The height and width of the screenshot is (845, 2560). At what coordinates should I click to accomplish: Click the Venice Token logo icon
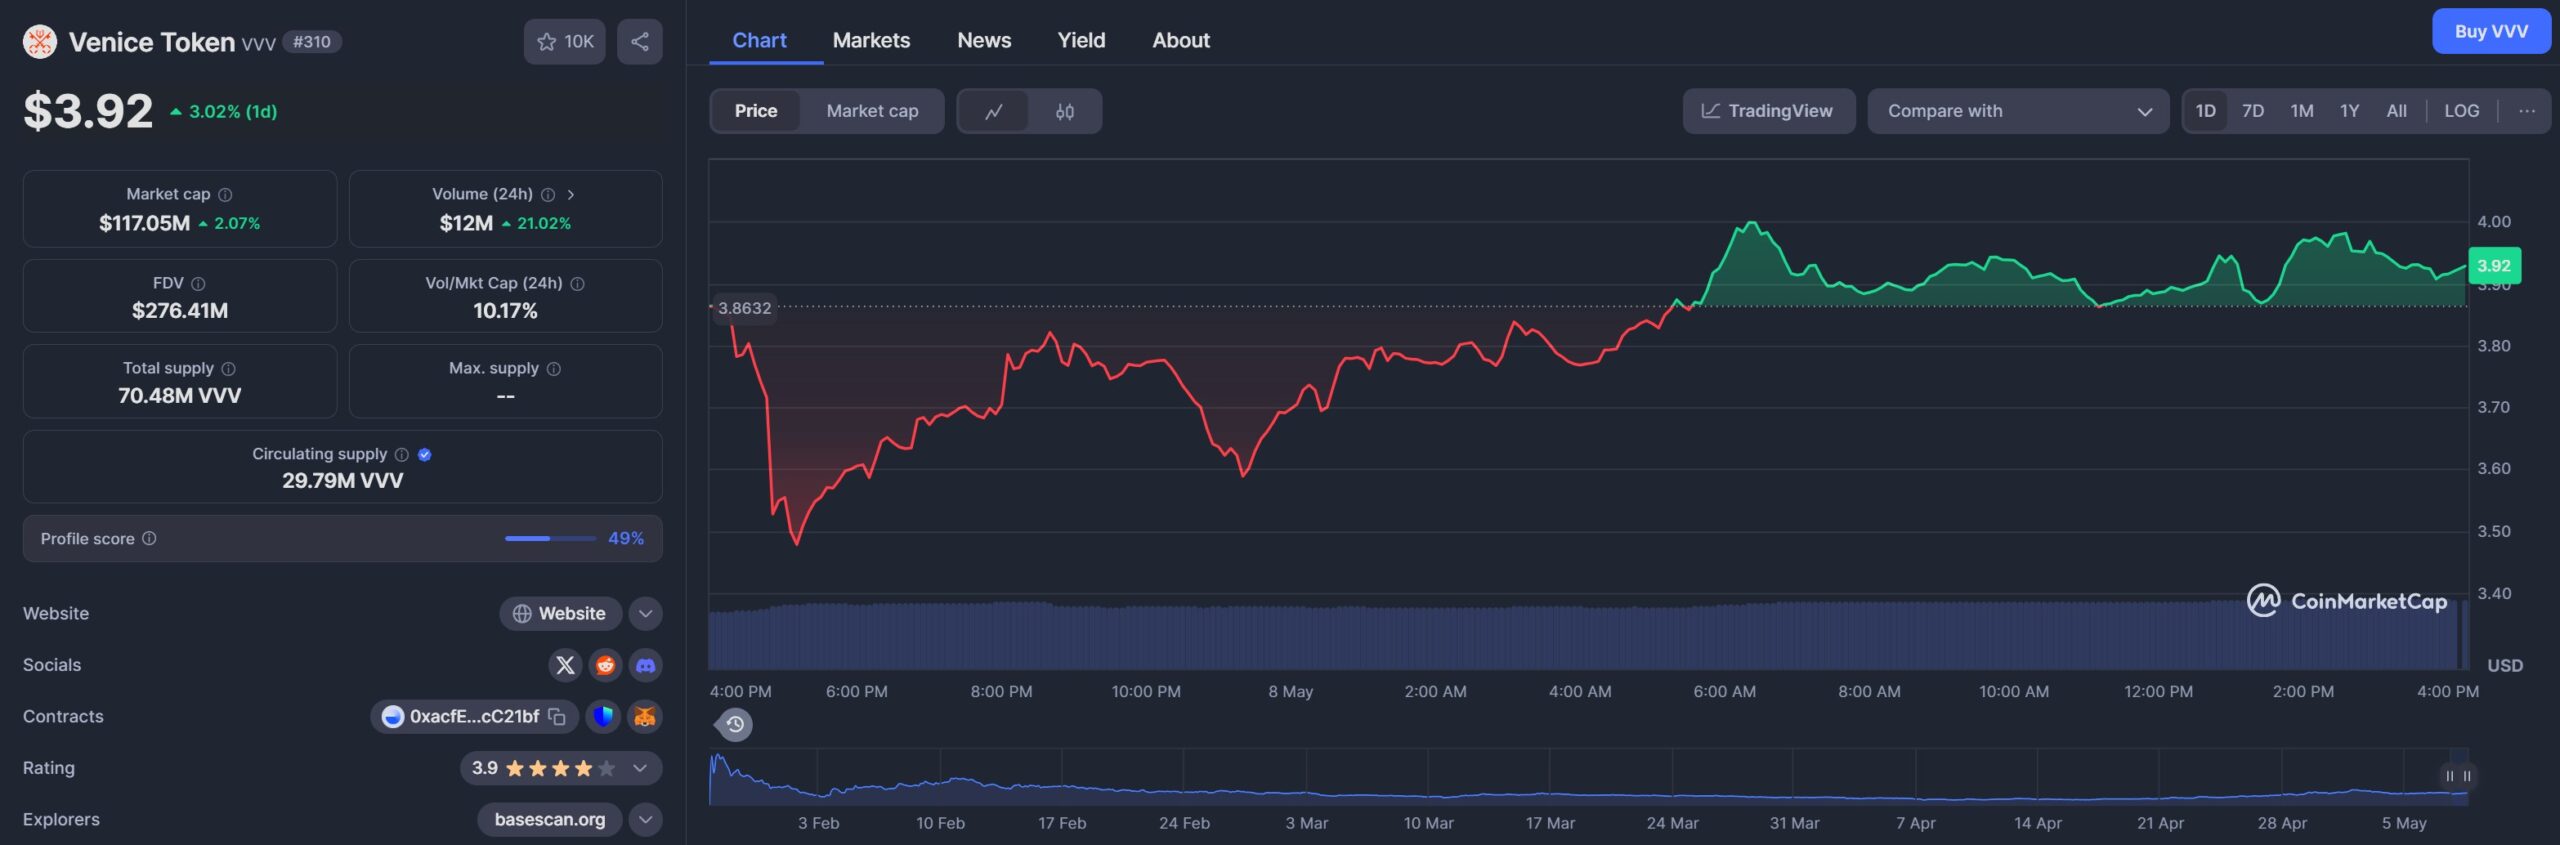point(40,41)
